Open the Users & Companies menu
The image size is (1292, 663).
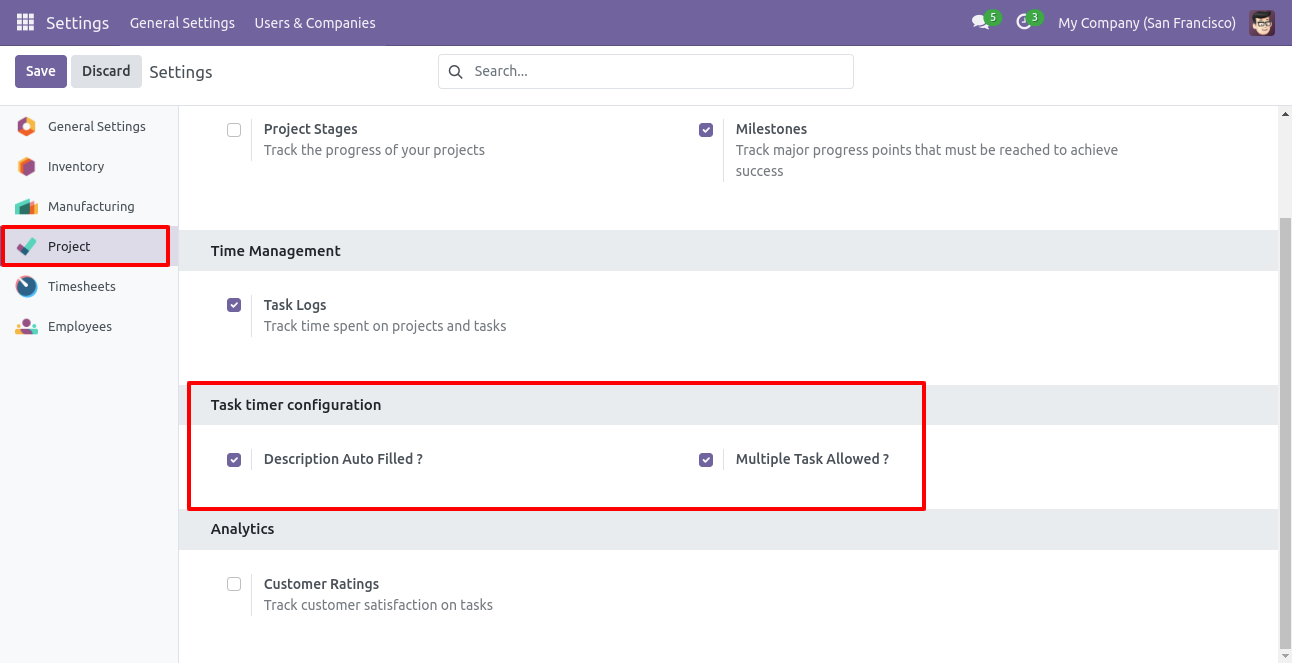315,23
